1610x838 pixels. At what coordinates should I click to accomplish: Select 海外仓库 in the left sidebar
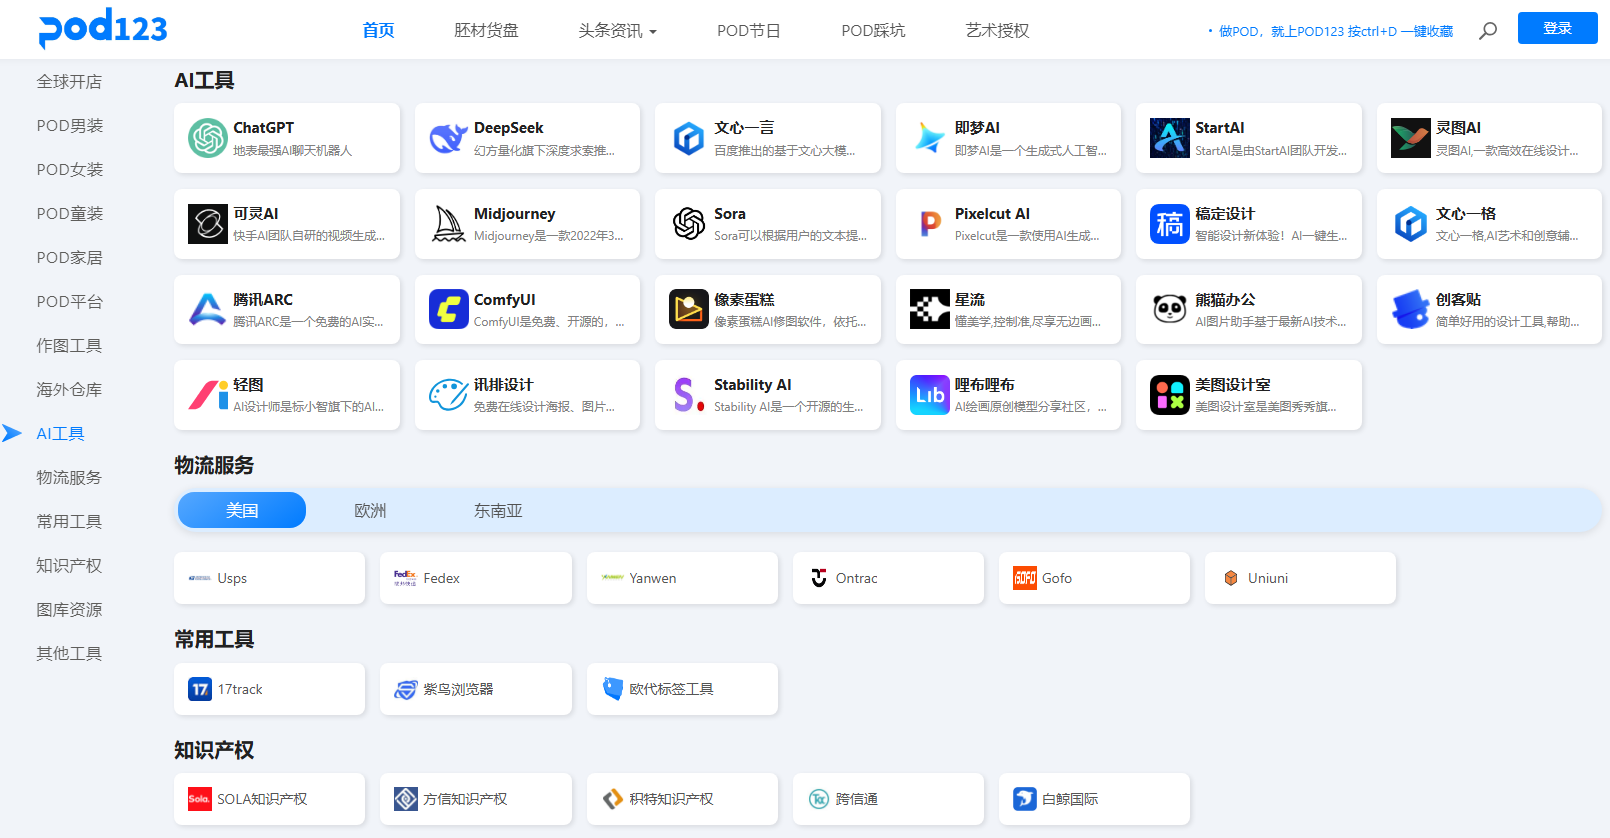(69, 390)
